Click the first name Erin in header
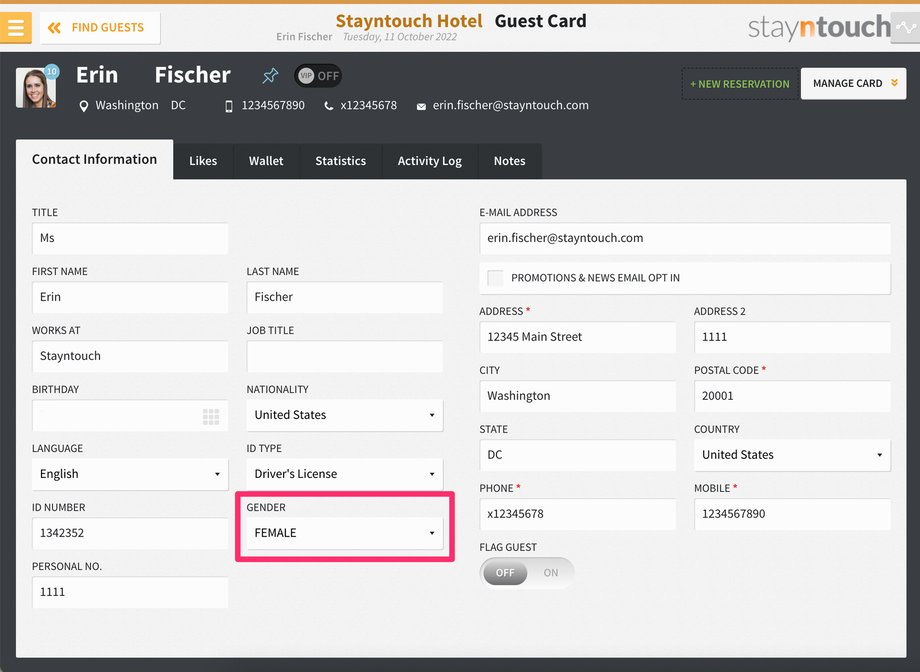Screen dimensions: 920x672 (x=97, y=75)
